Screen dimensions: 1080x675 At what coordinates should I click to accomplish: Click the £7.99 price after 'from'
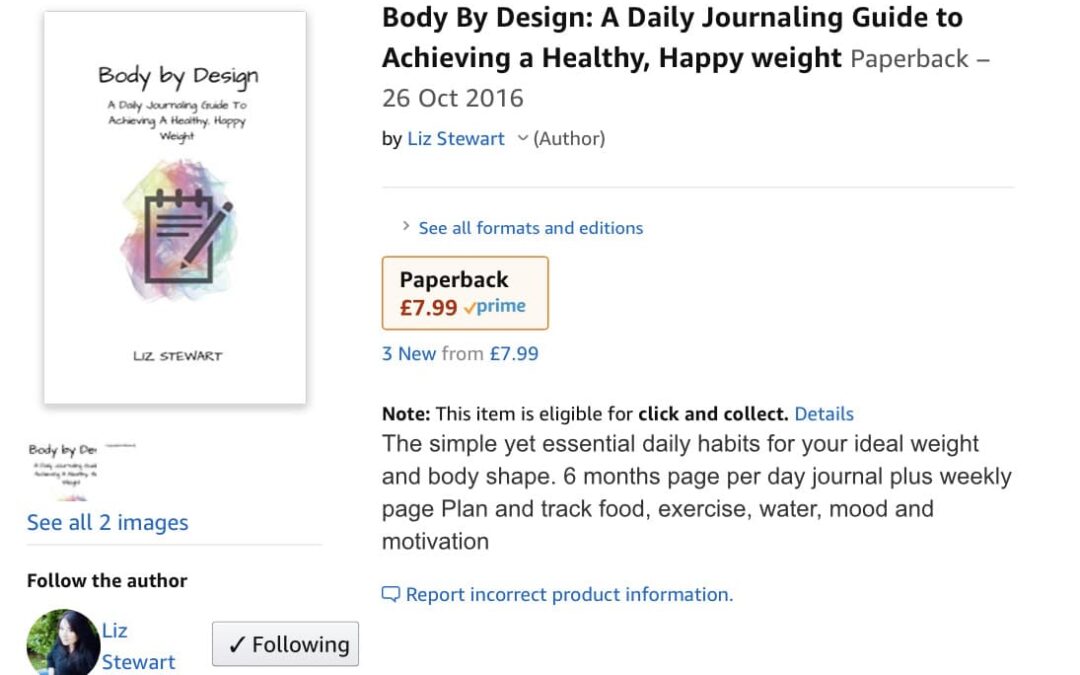point(513,353)
